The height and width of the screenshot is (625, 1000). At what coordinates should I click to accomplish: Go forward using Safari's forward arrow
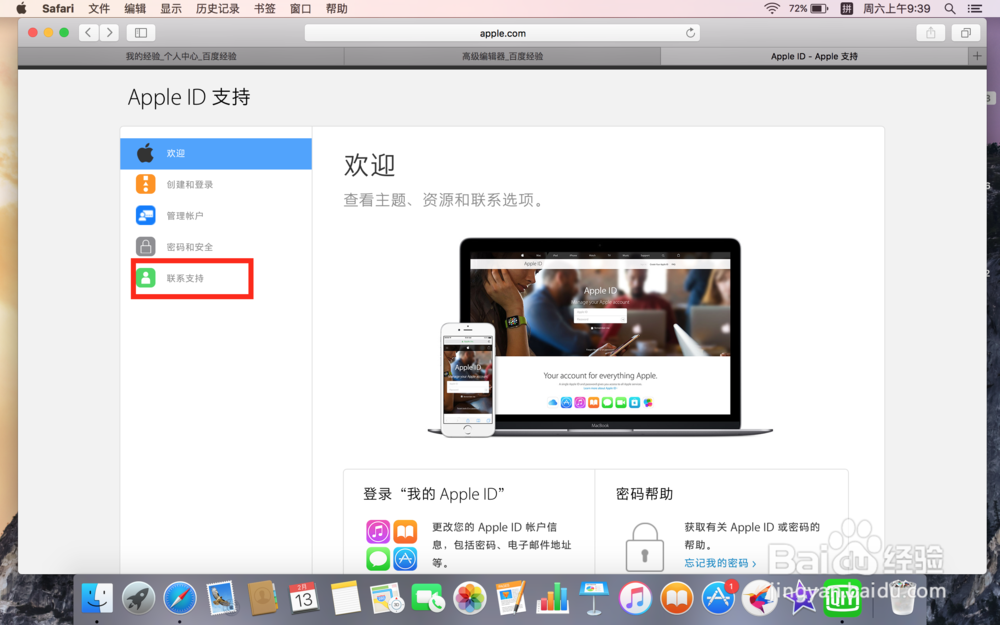(x=110, y=33)
